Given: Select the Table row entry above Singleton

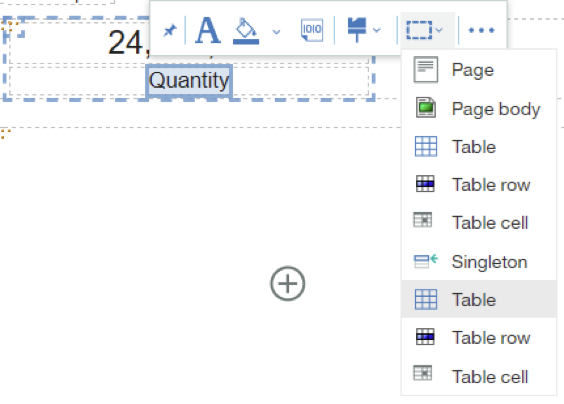Looking at the screenshot, I should [x=479, y=185].
